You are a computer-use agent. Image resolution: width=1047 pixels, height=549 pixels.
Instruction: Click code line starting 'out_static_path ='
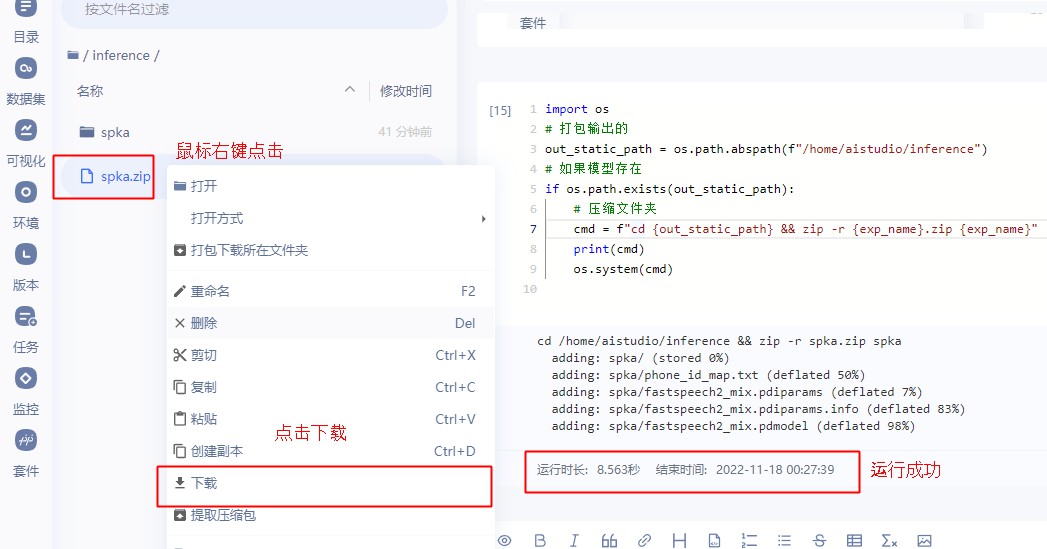tap(766, 149)
